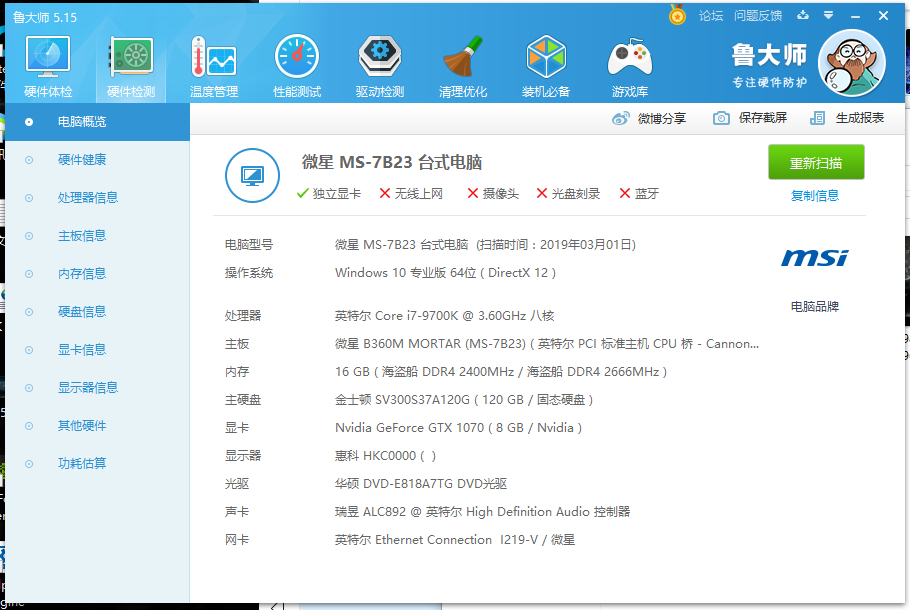Select 硬件检测 hardware detection icon
This screenshot has width=910, height=610.
[131, 56]
